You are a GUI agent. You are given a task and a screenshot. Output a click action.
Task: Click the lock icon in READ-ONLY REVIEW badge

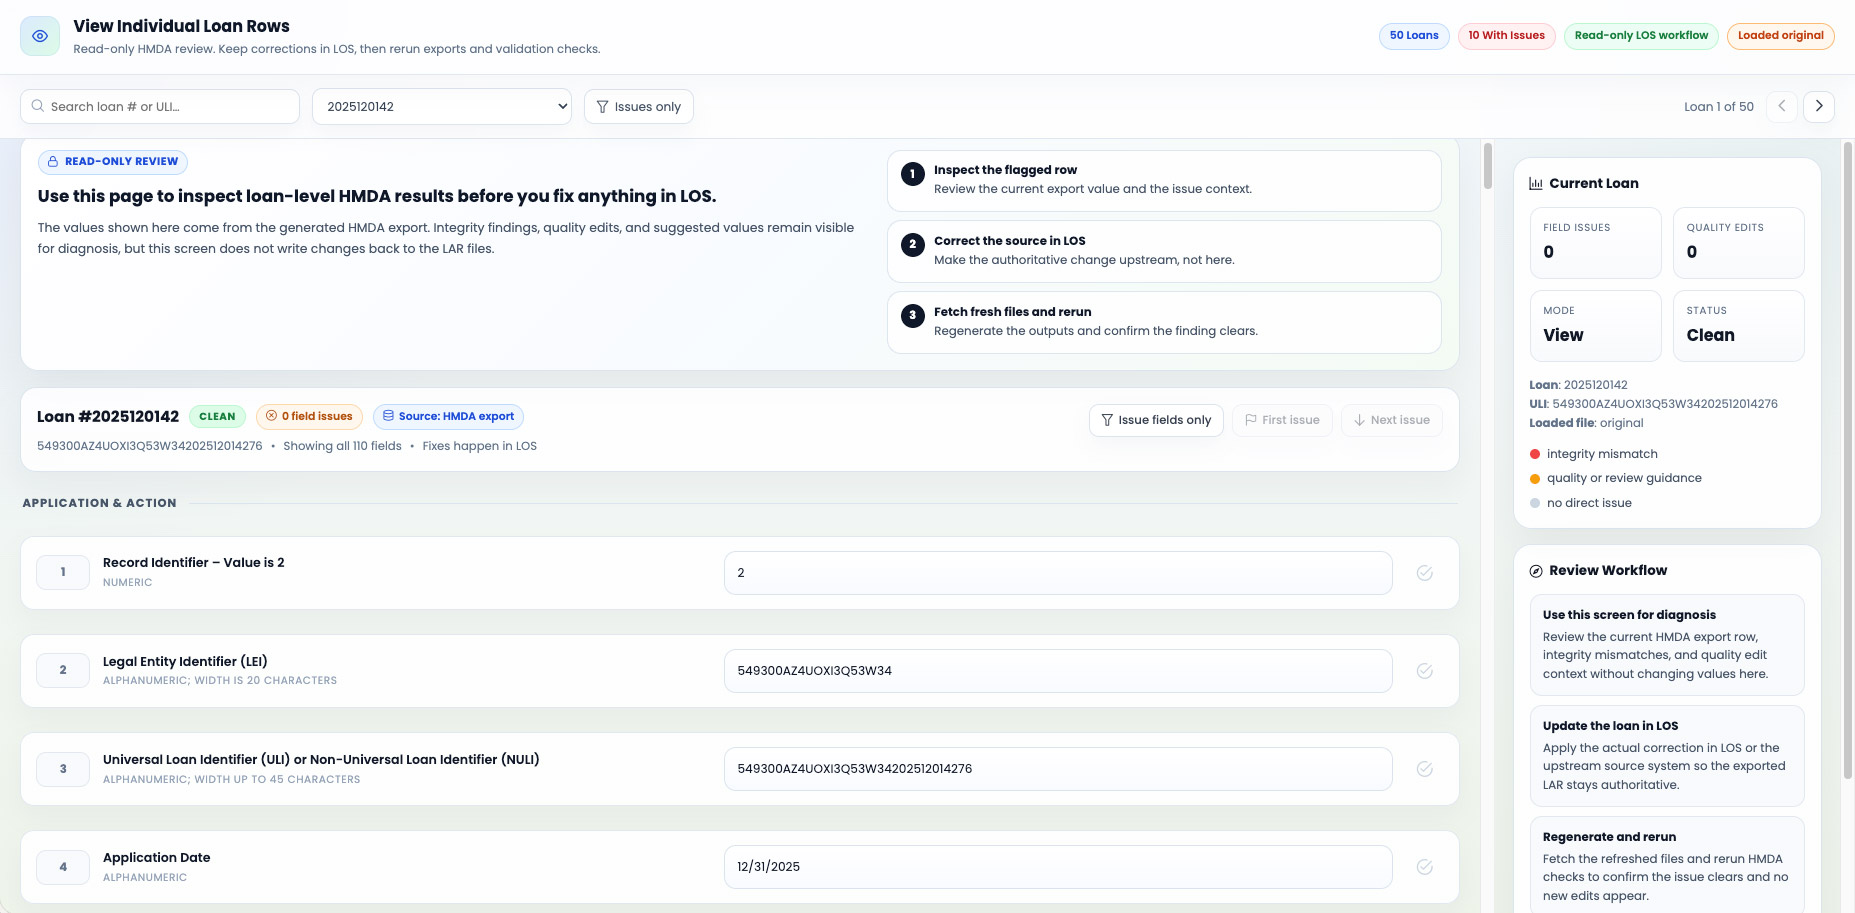pyautogui.click(x=53, y=161)
